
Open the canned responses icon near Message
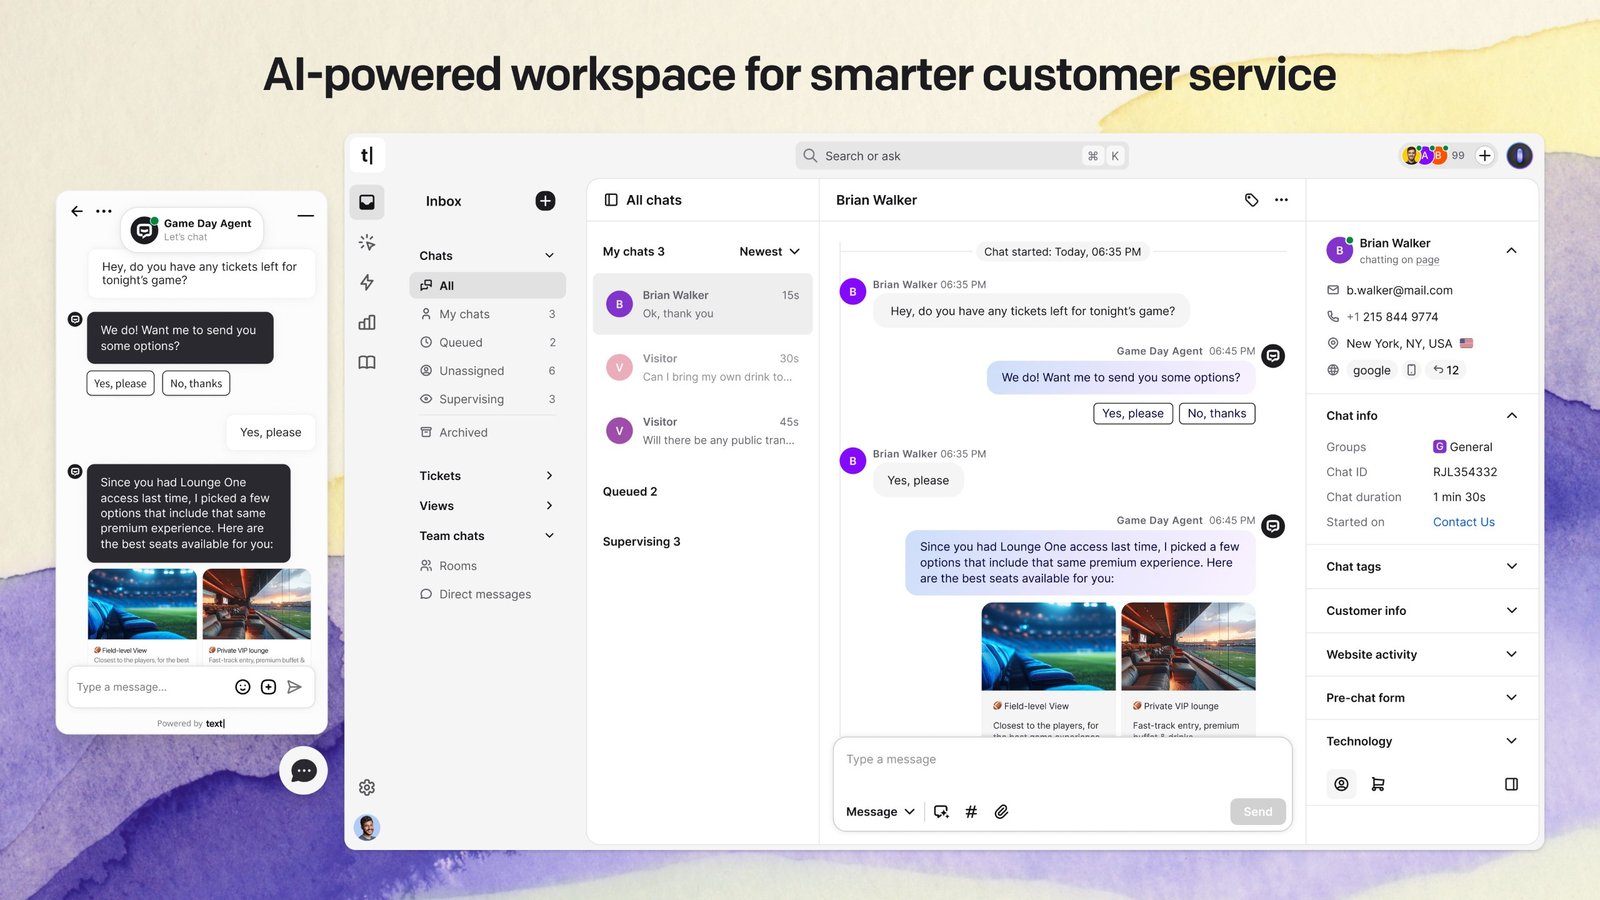click(x=941, y=811)
